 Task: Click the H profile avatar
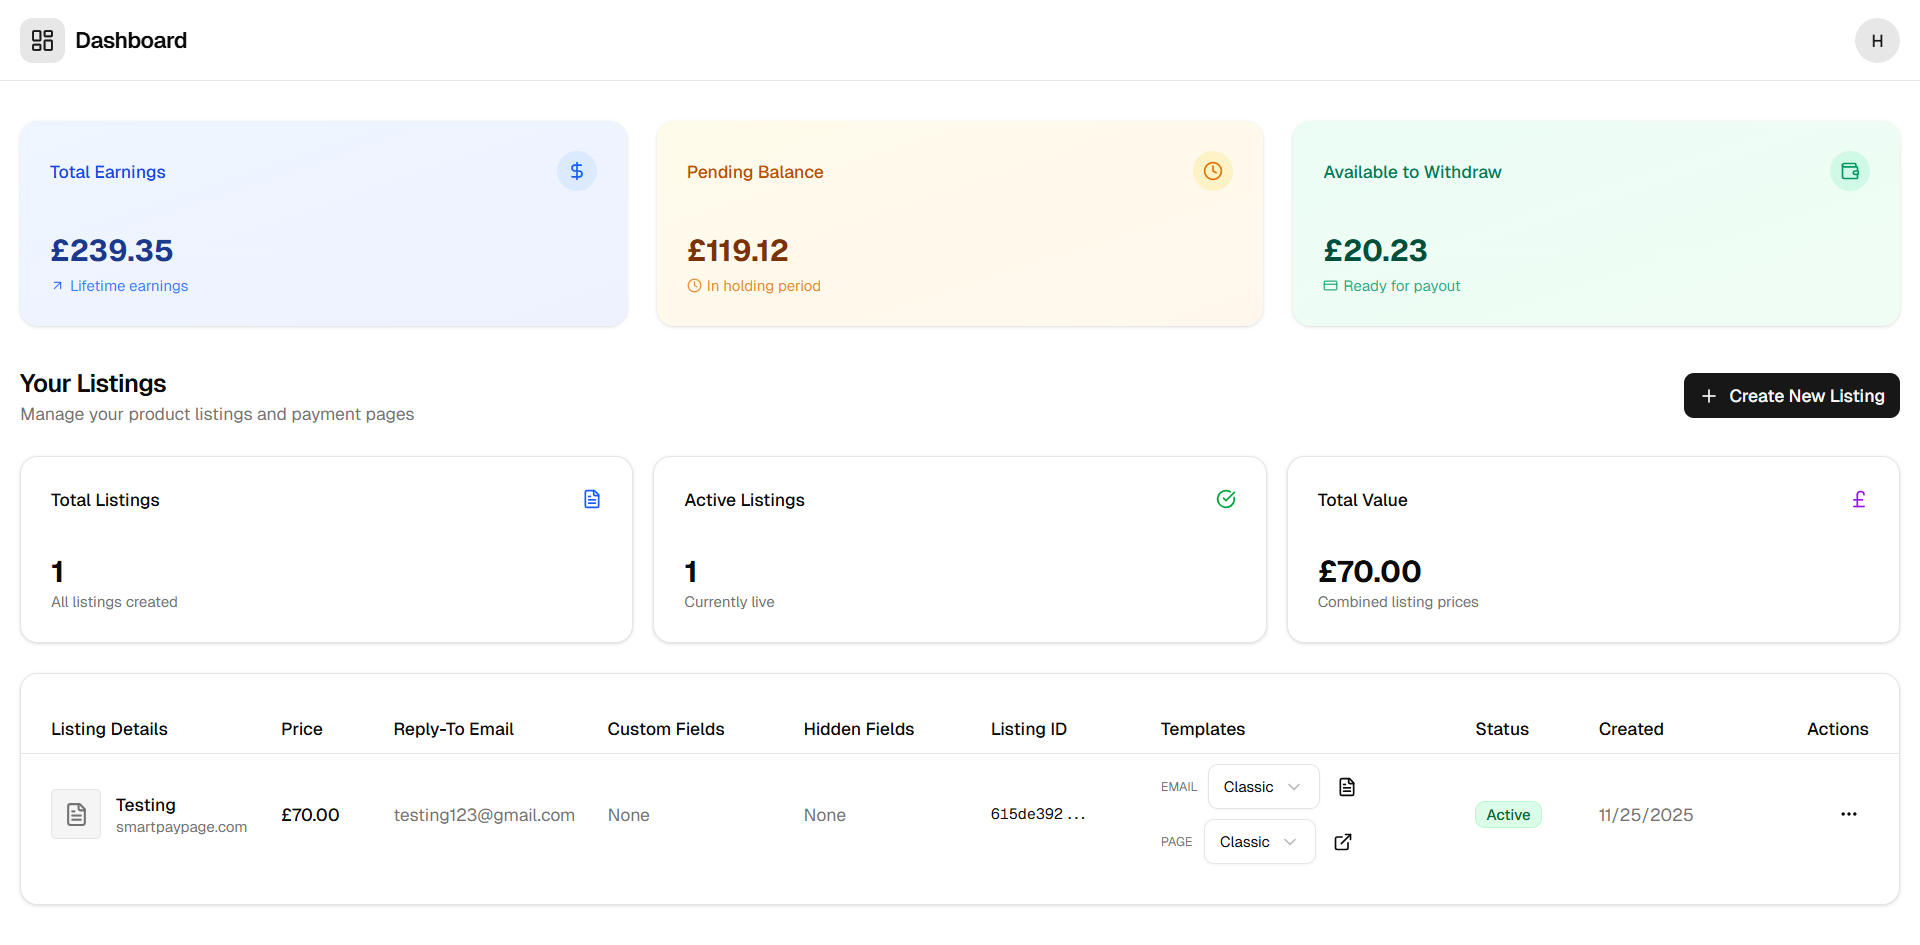(x=1877, y=40)
